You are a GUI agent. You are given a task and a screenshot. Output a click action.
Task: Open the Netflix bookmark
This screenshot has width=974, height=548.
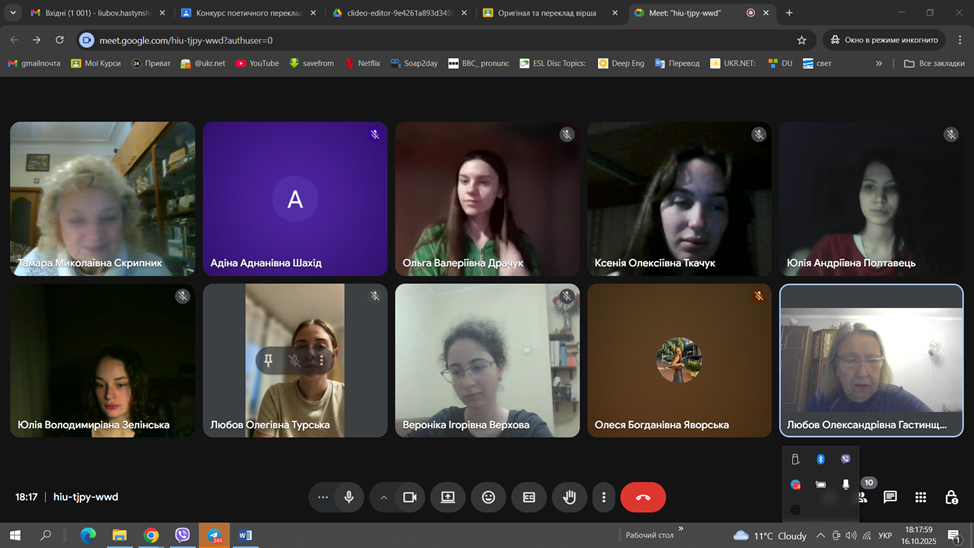click(362, 63)
